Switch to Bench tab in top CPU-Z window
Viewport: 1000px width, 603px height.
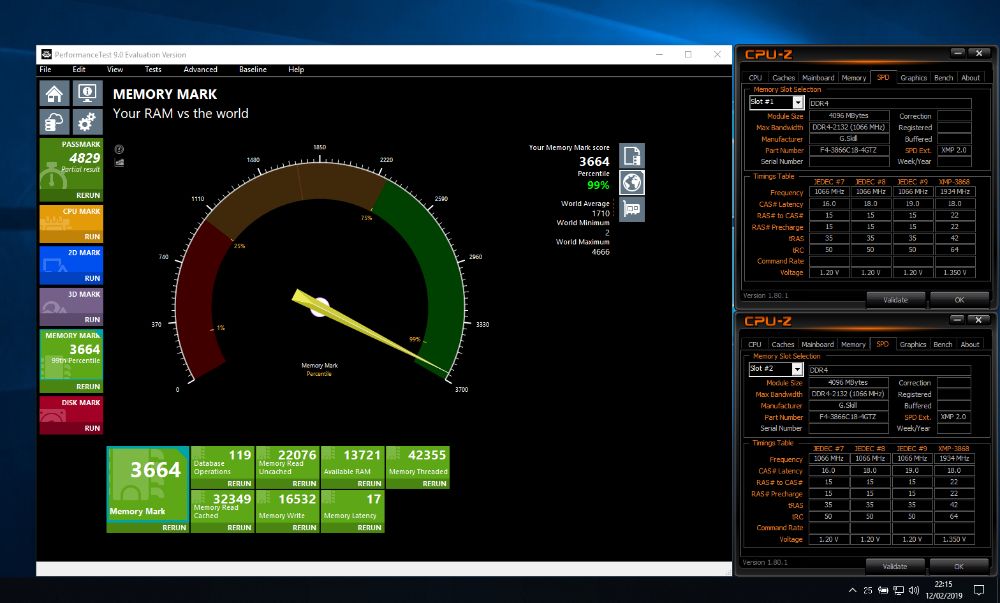(943, 78)
